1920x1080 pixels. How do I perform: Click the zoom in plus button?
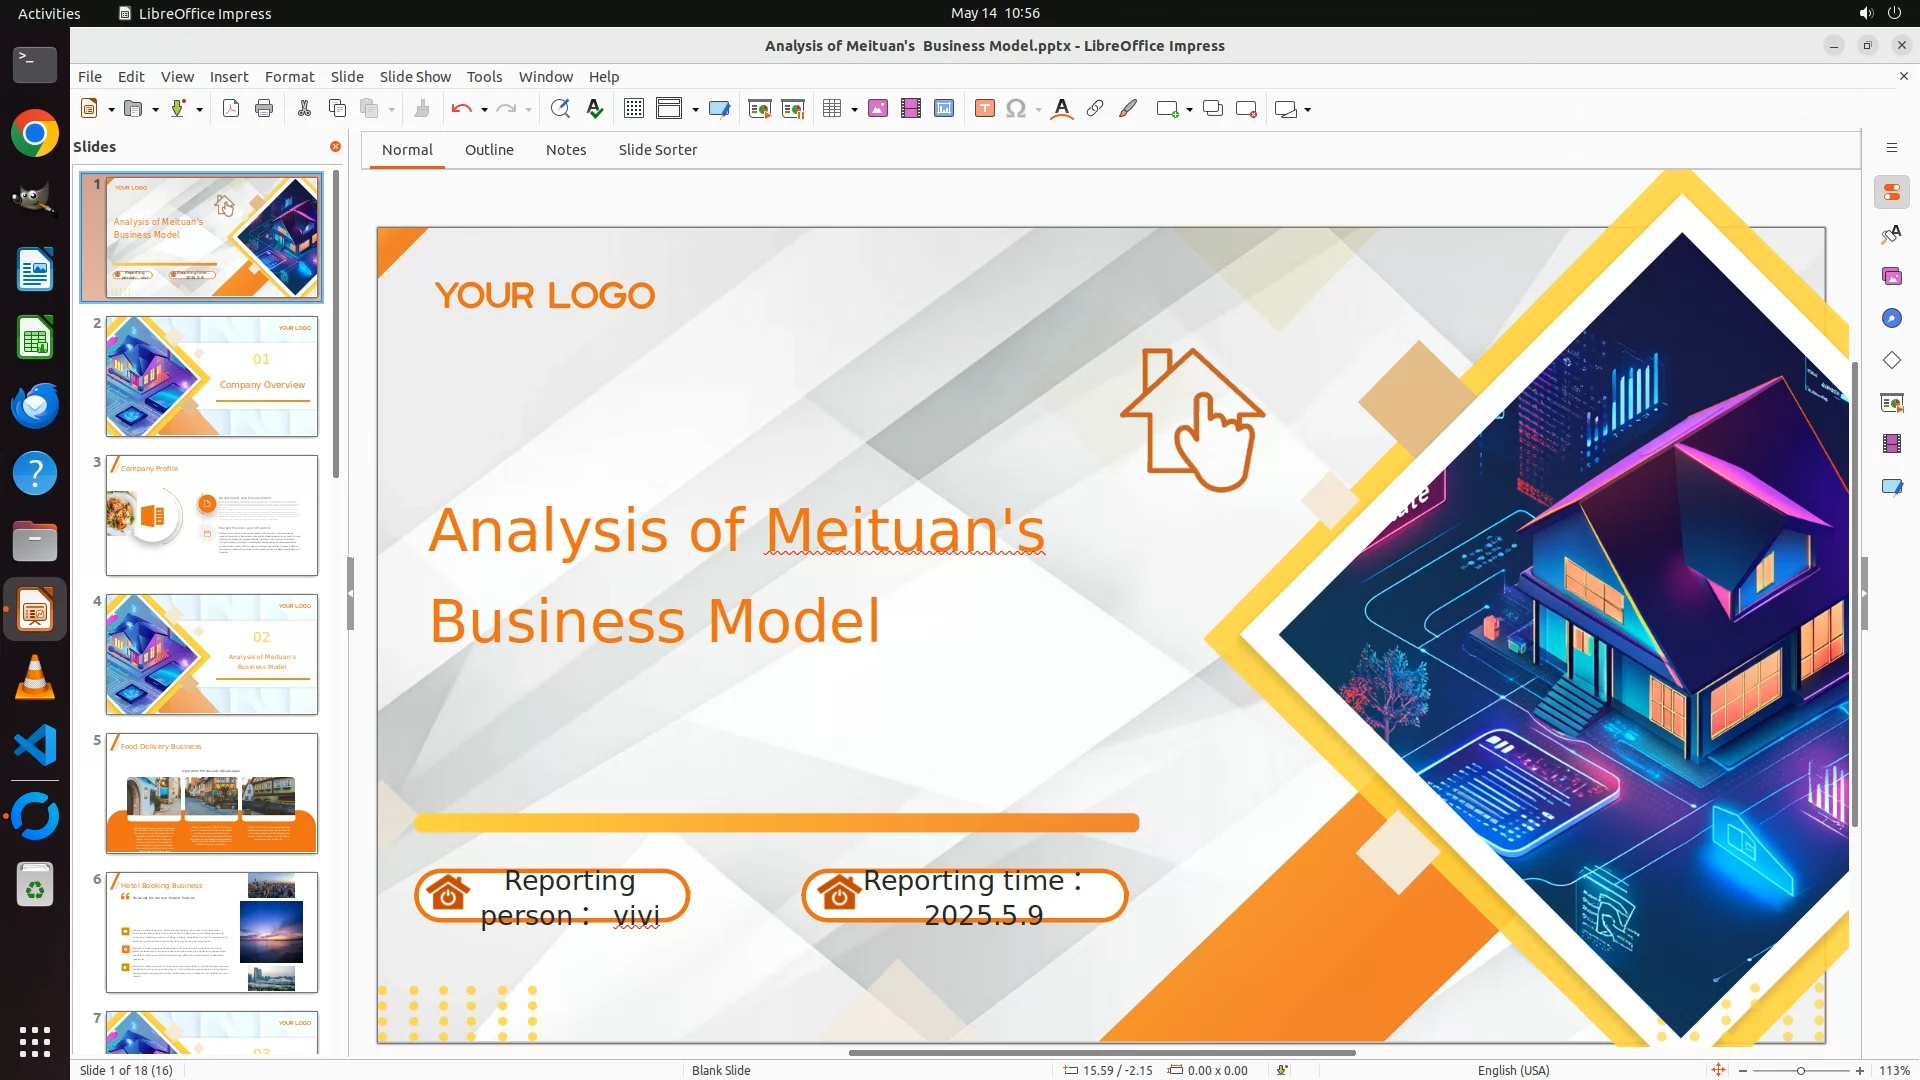(x=1860, y=1070)
